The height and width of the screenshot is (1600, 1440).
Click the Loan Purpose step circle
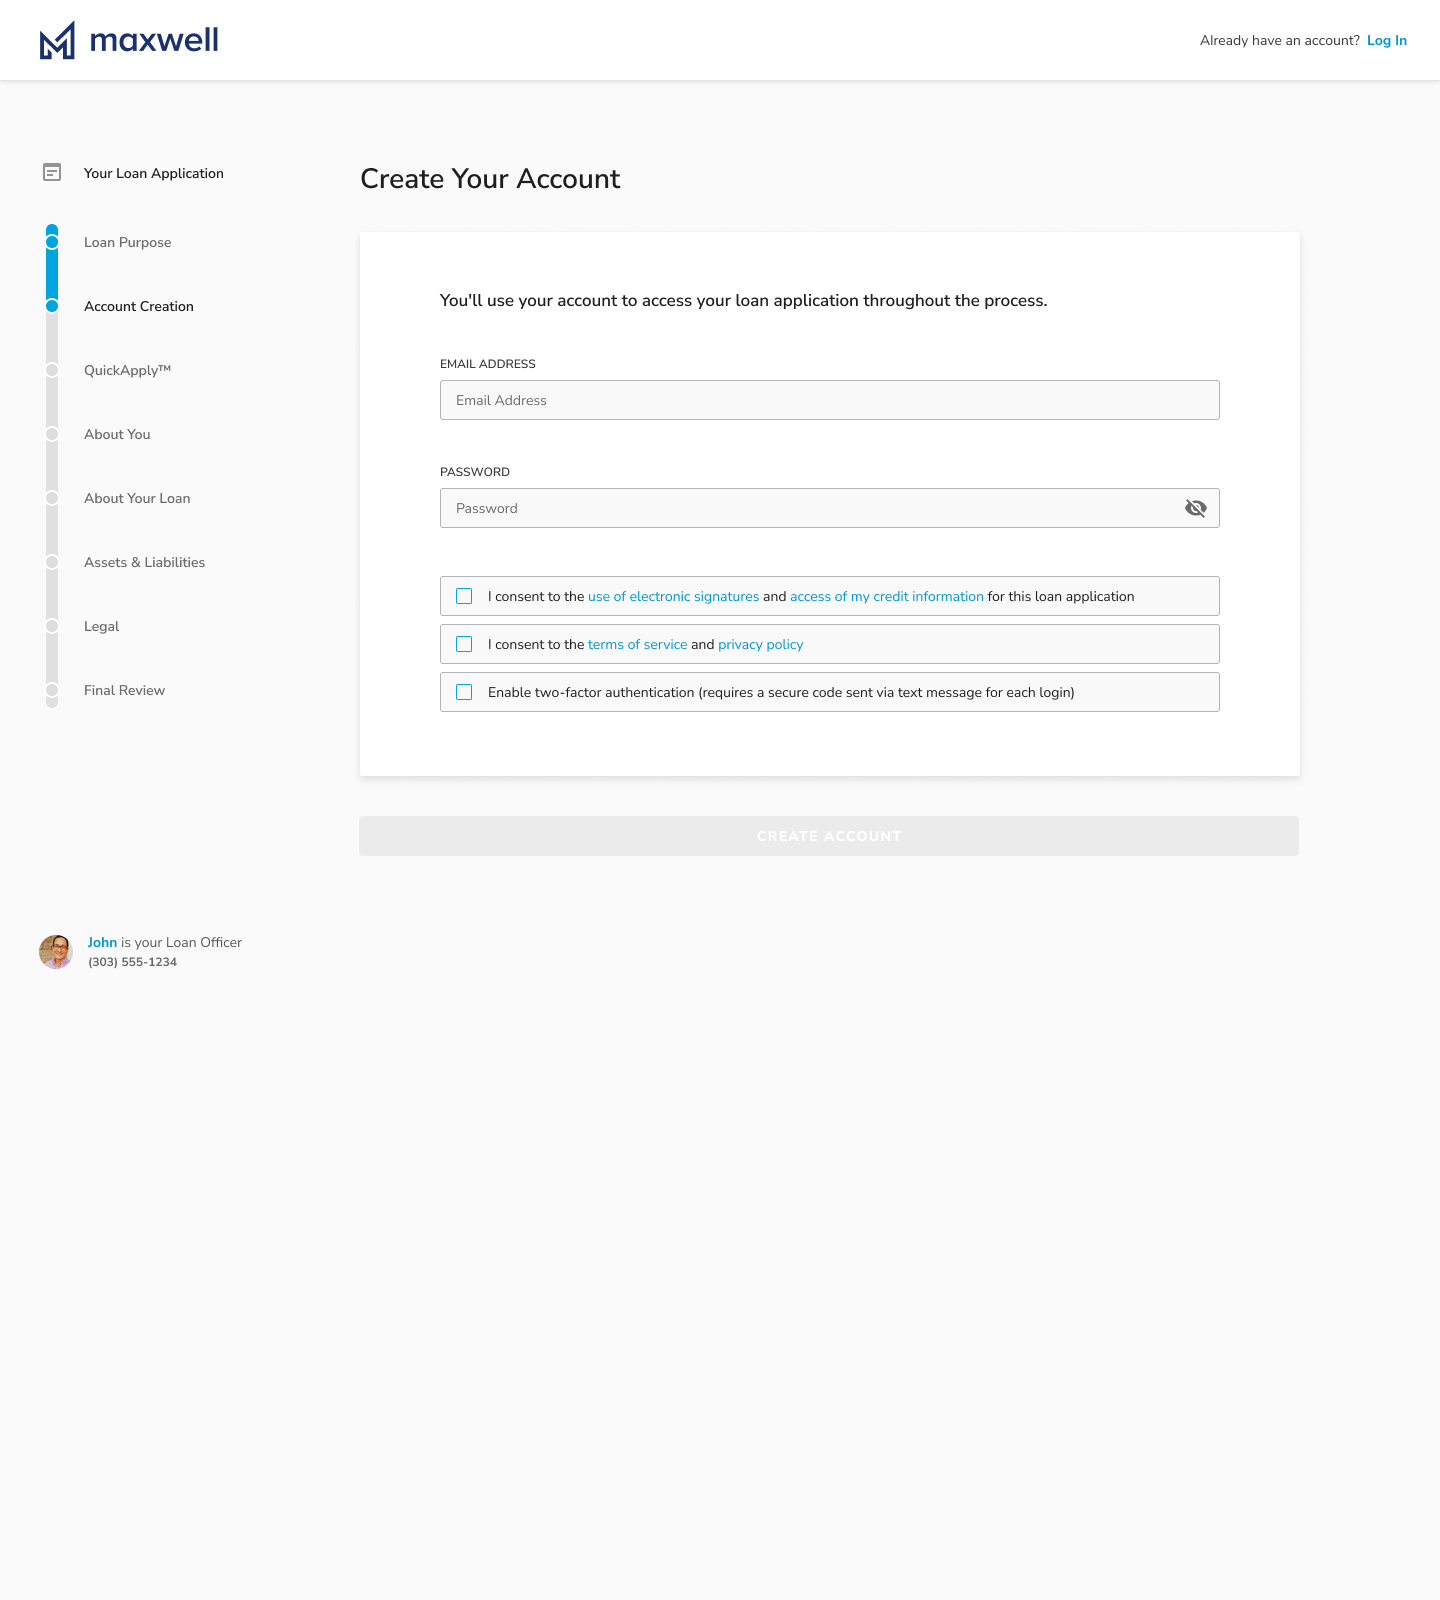[52, 242]
